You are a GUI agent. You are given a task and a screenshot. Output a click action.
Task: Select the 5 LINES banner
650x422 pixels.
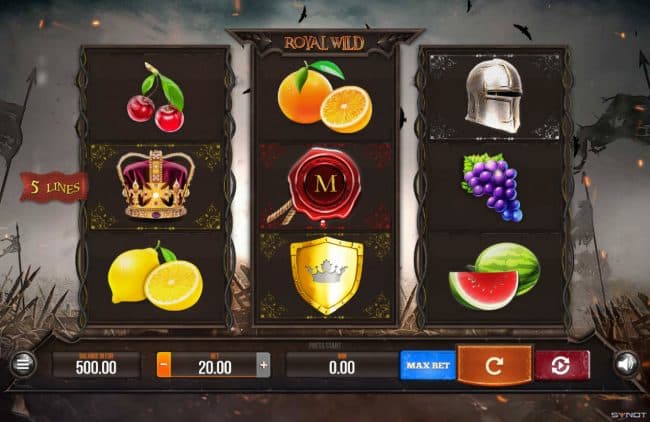click(x=55, y=188)
